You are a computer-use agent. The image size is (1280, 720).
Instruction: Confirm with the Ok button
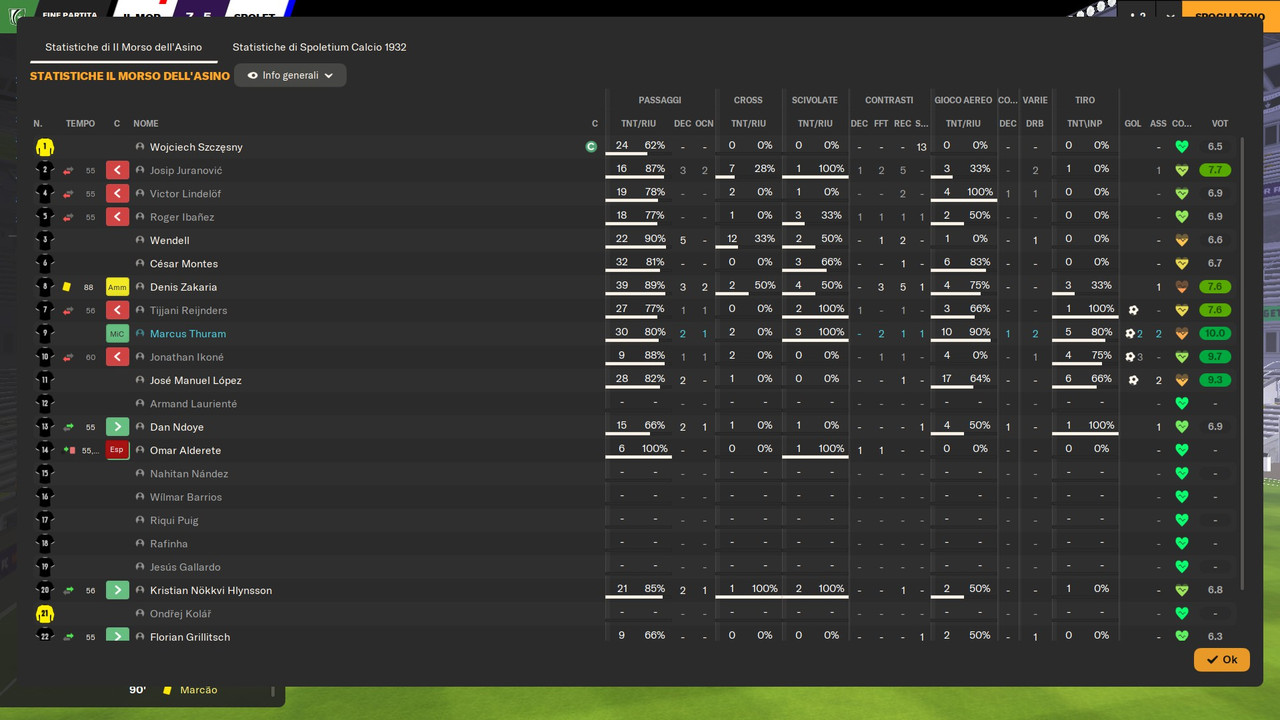pos(1221,660)
